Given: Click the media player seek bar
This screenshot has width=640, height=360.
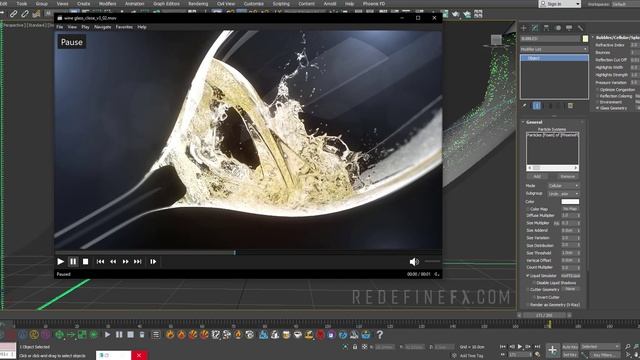Looking at the screenshot, I should tap(248, 253).
